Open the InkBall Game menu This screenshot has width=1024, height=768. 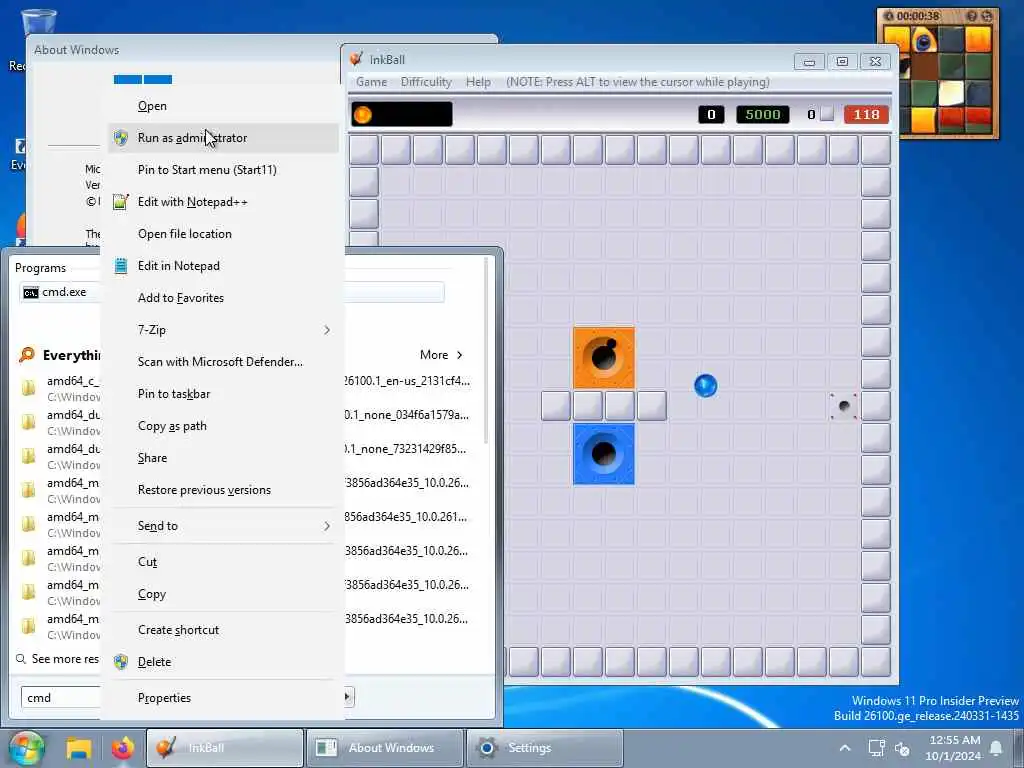pos(371,82)
